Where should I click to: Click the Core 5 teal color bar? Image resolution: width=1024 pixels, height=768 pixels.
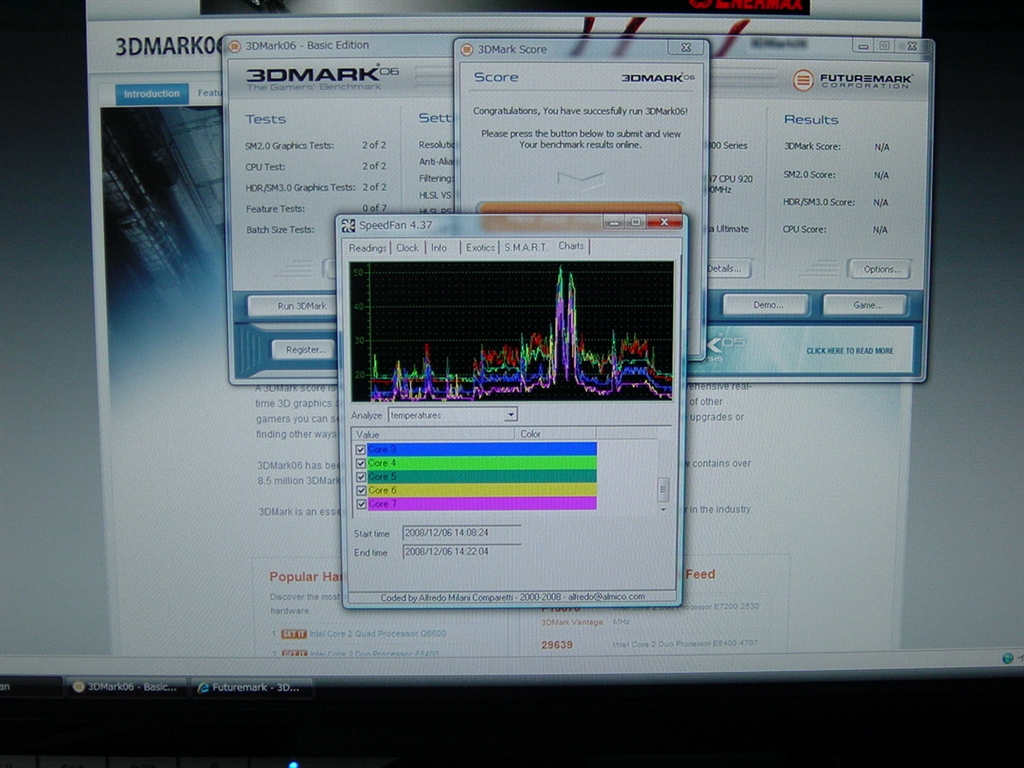point(480,477)
